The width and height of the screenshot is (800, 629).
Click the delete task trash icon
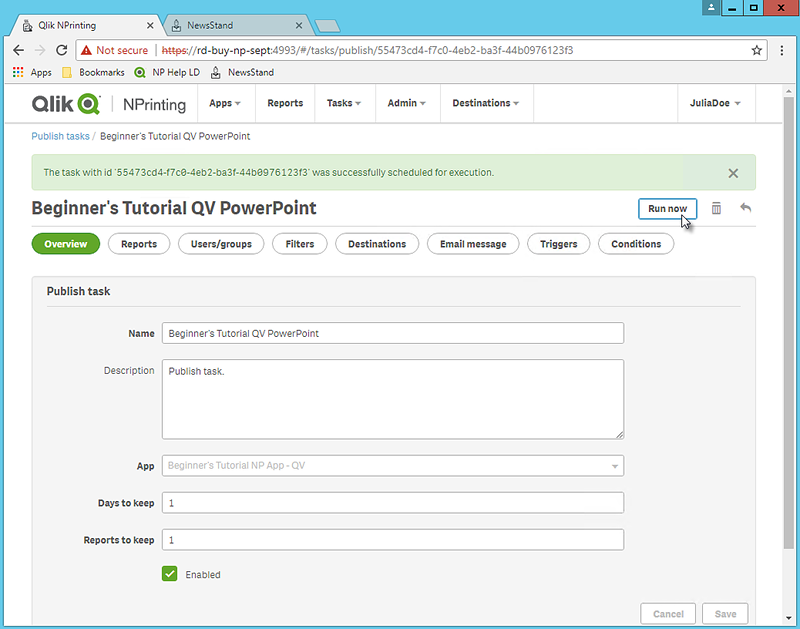tap(716, 208)
